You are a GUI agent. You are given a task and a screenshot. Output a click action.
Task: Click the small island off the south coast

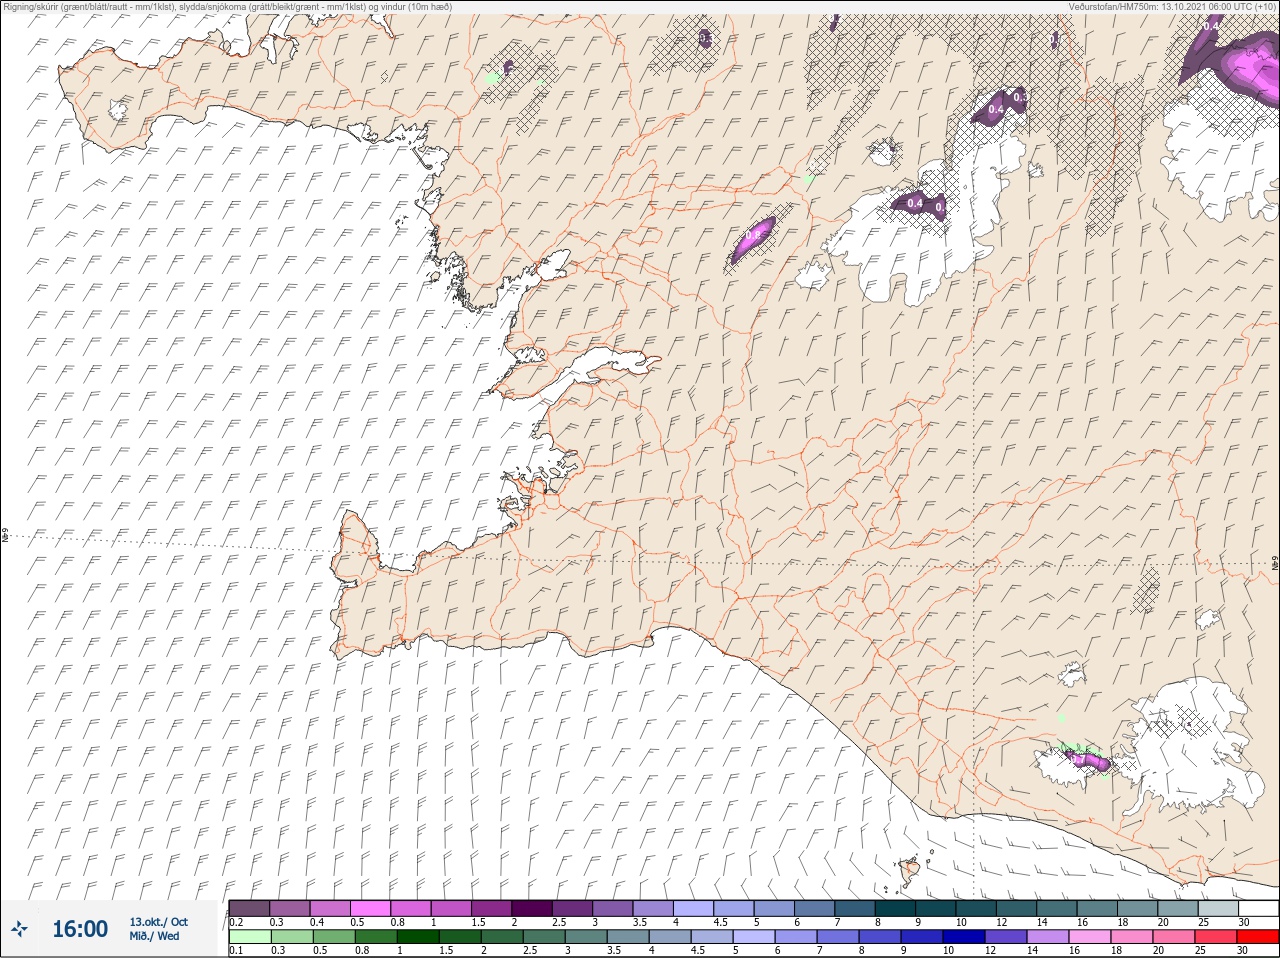(910, 871)
